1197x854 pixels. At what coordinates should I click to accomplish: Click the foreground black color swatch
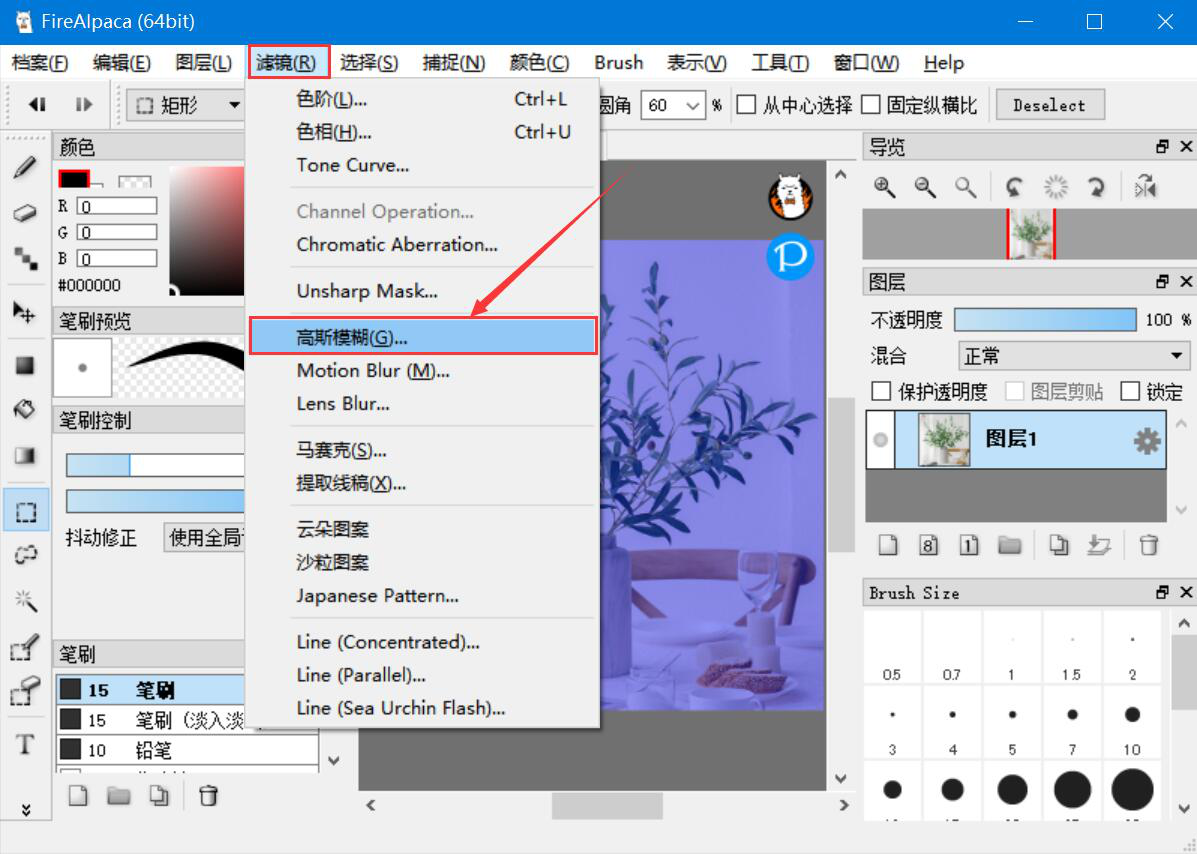[x=74, y=179]
